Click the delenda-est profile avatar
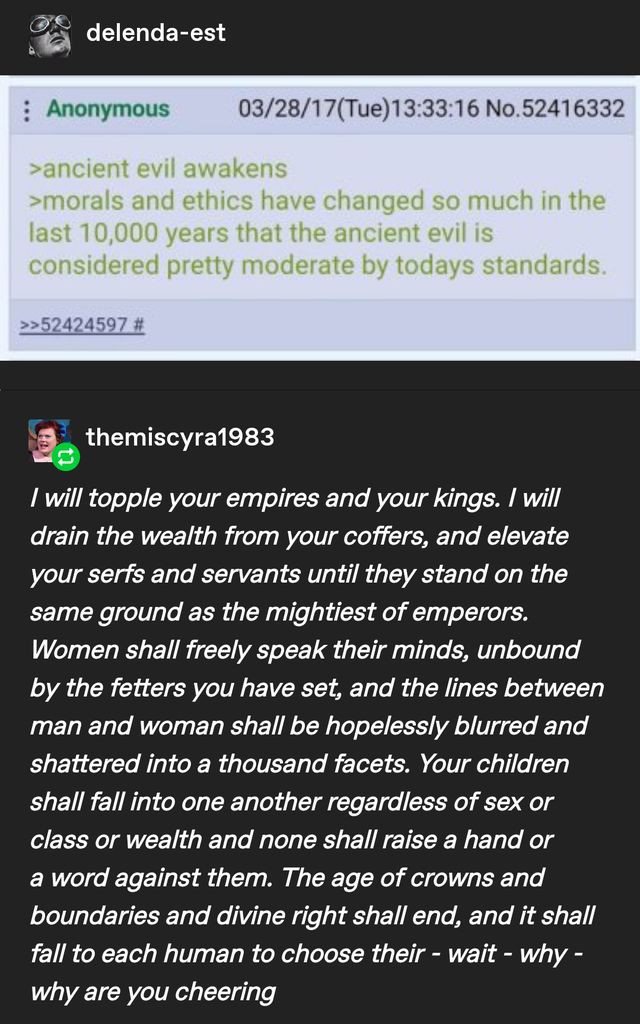 click(x=50, y=34)
